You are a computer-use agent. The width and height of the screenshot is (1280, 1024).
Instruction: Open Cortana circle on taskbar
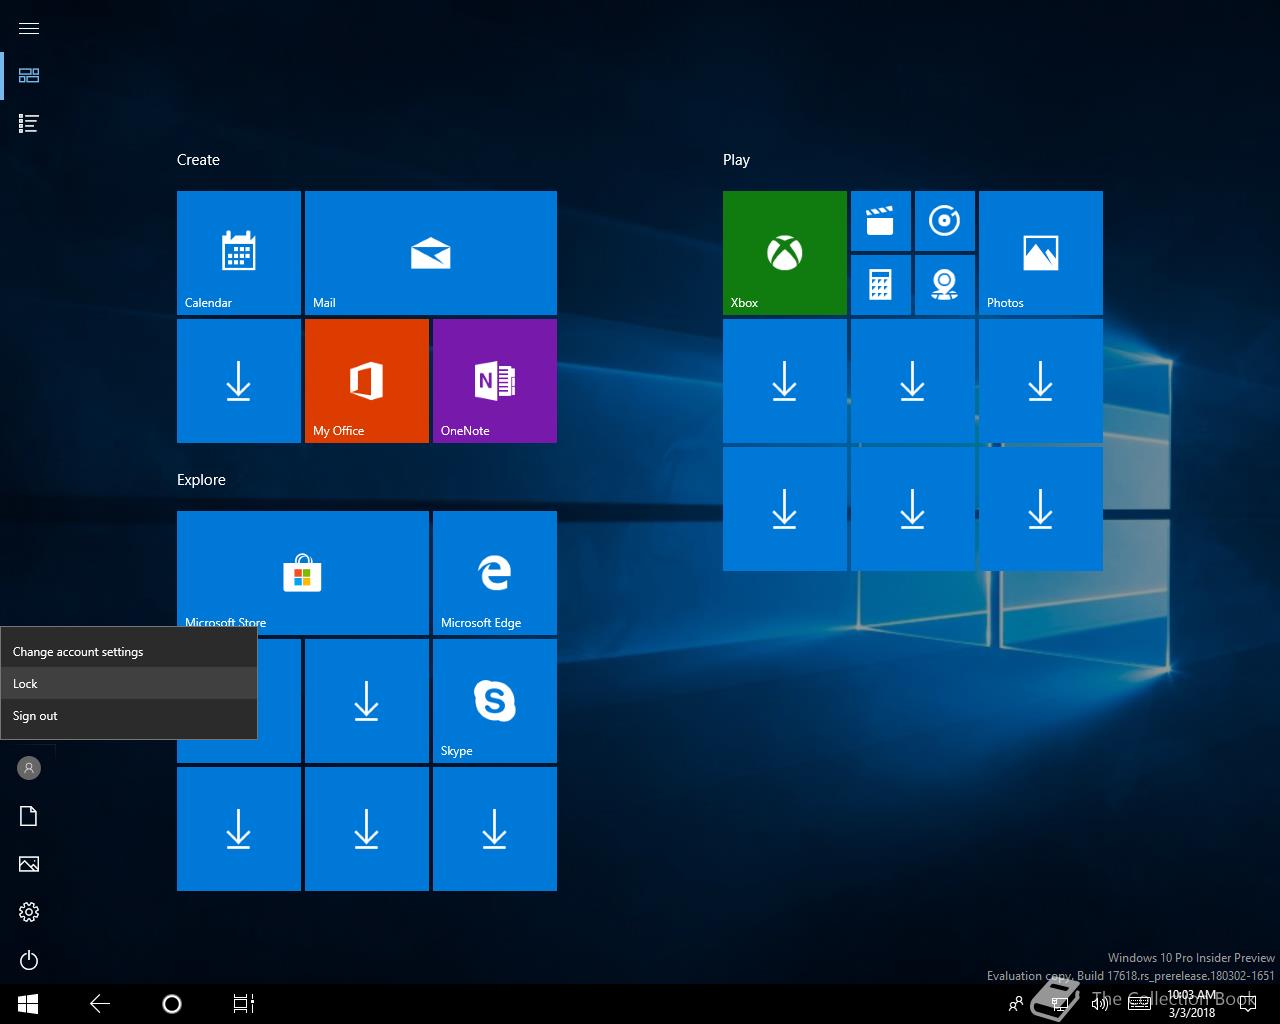(x=172, y=1004)
